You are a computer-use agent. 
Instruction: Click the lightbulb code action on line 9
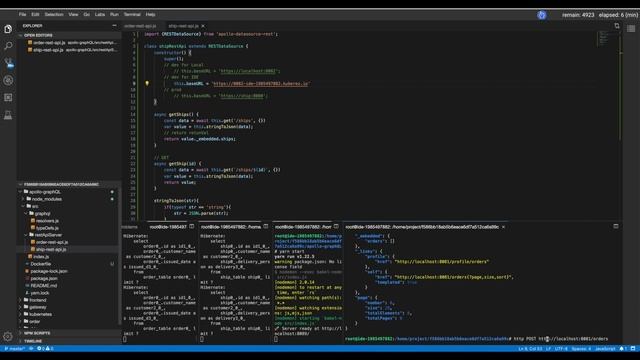147,83
